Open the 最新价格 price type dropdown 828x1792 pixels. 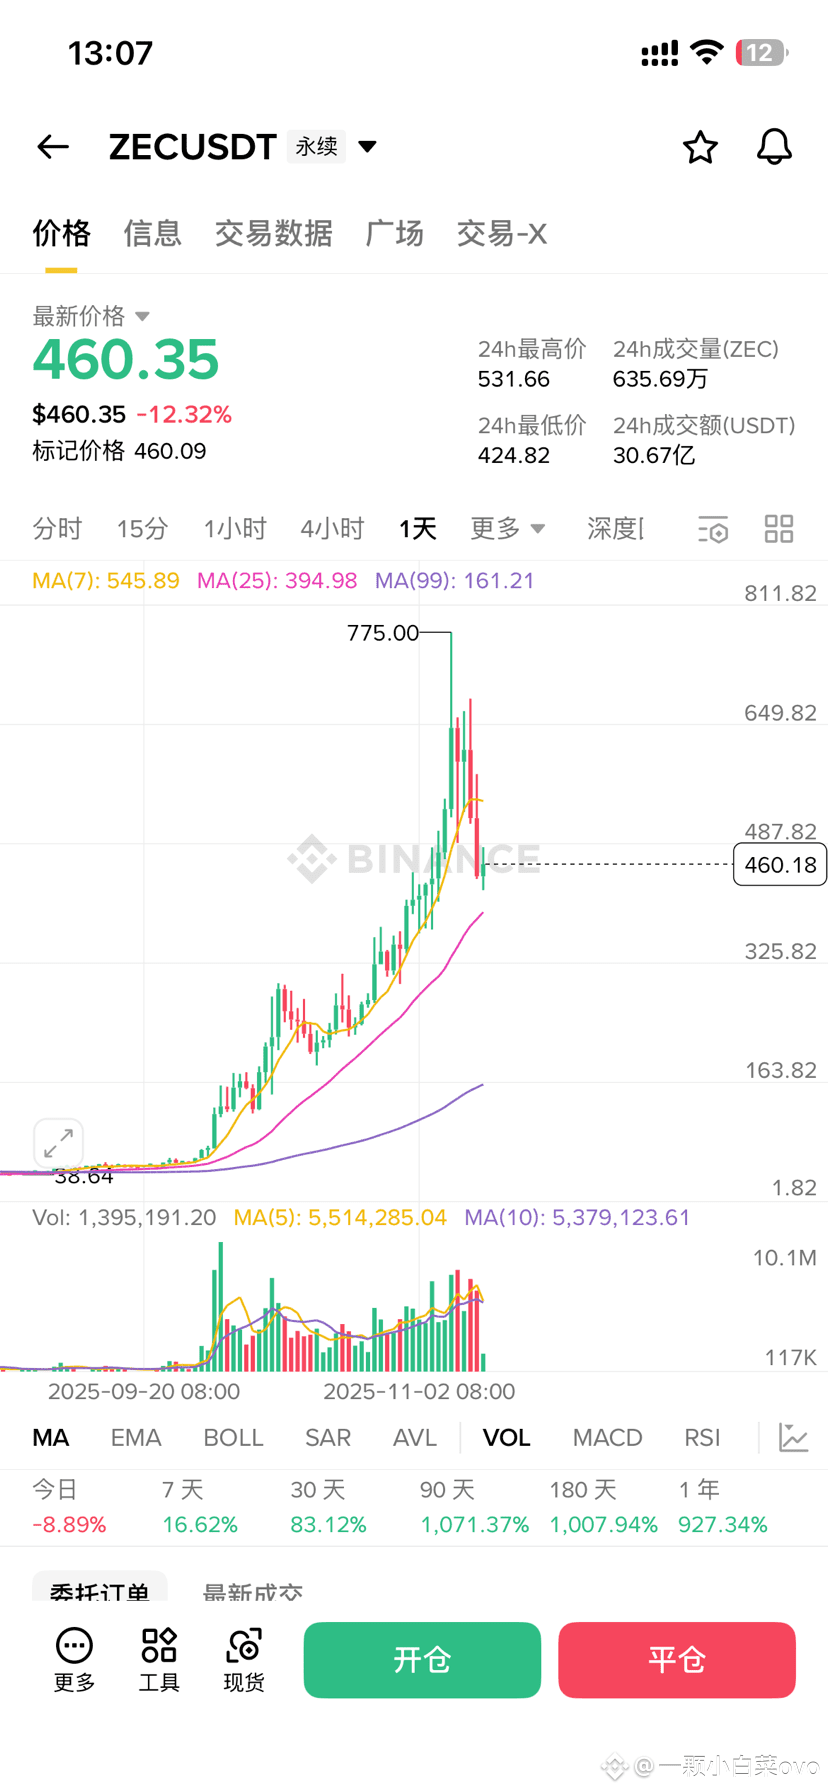click(x=142, y=316)
